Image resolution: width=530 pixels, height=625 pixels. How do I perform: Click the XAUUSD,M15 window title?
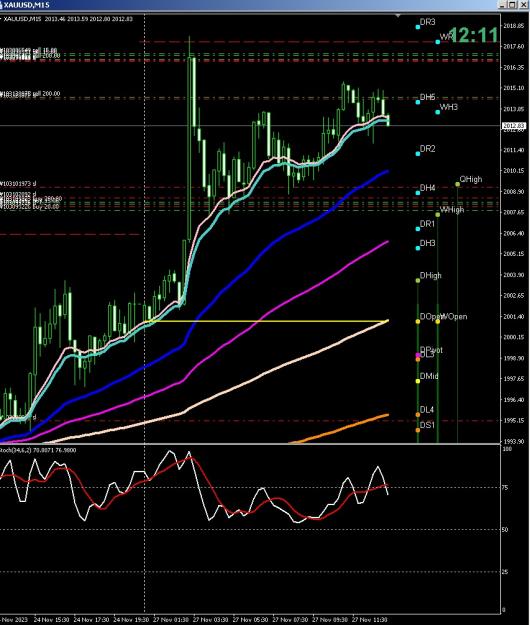coord(26,5)
